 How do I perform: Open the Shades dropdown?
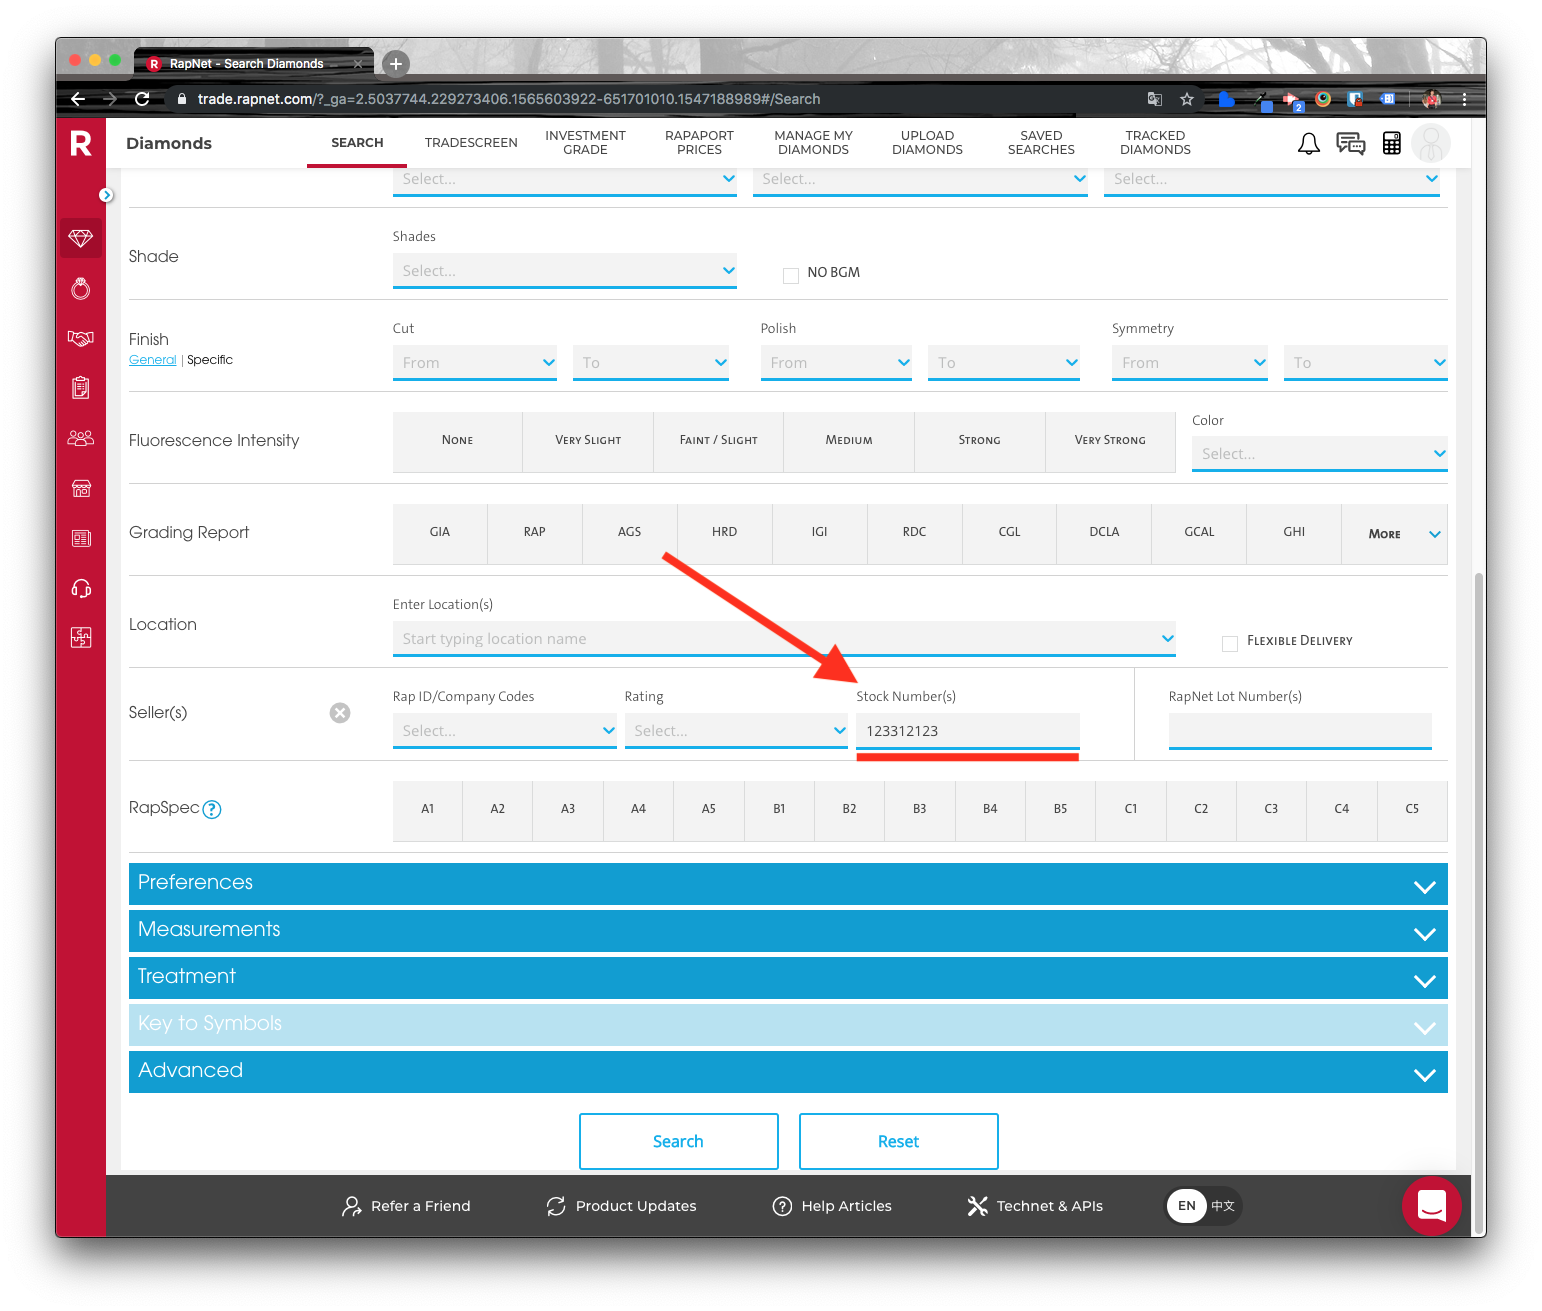click(x=565, y=271)
